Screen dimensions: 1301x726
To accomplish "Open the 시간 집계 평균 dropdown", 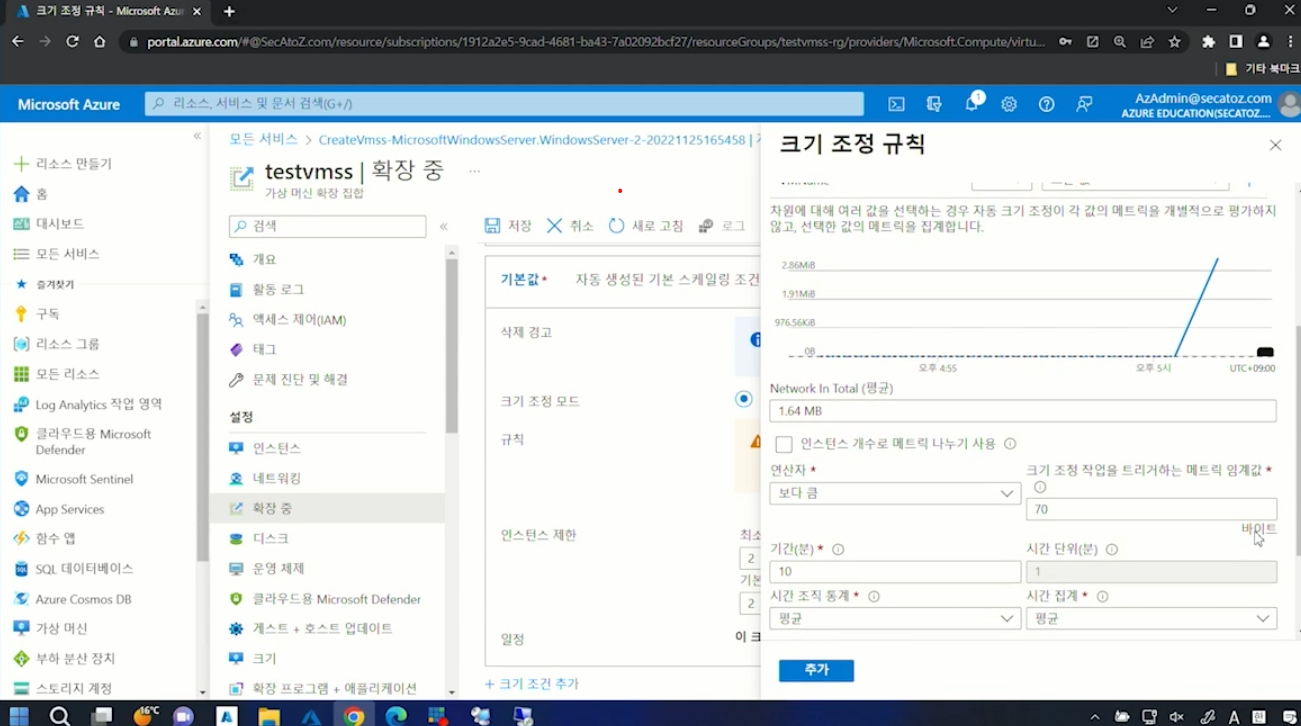I will click(x=1151, y=619).
